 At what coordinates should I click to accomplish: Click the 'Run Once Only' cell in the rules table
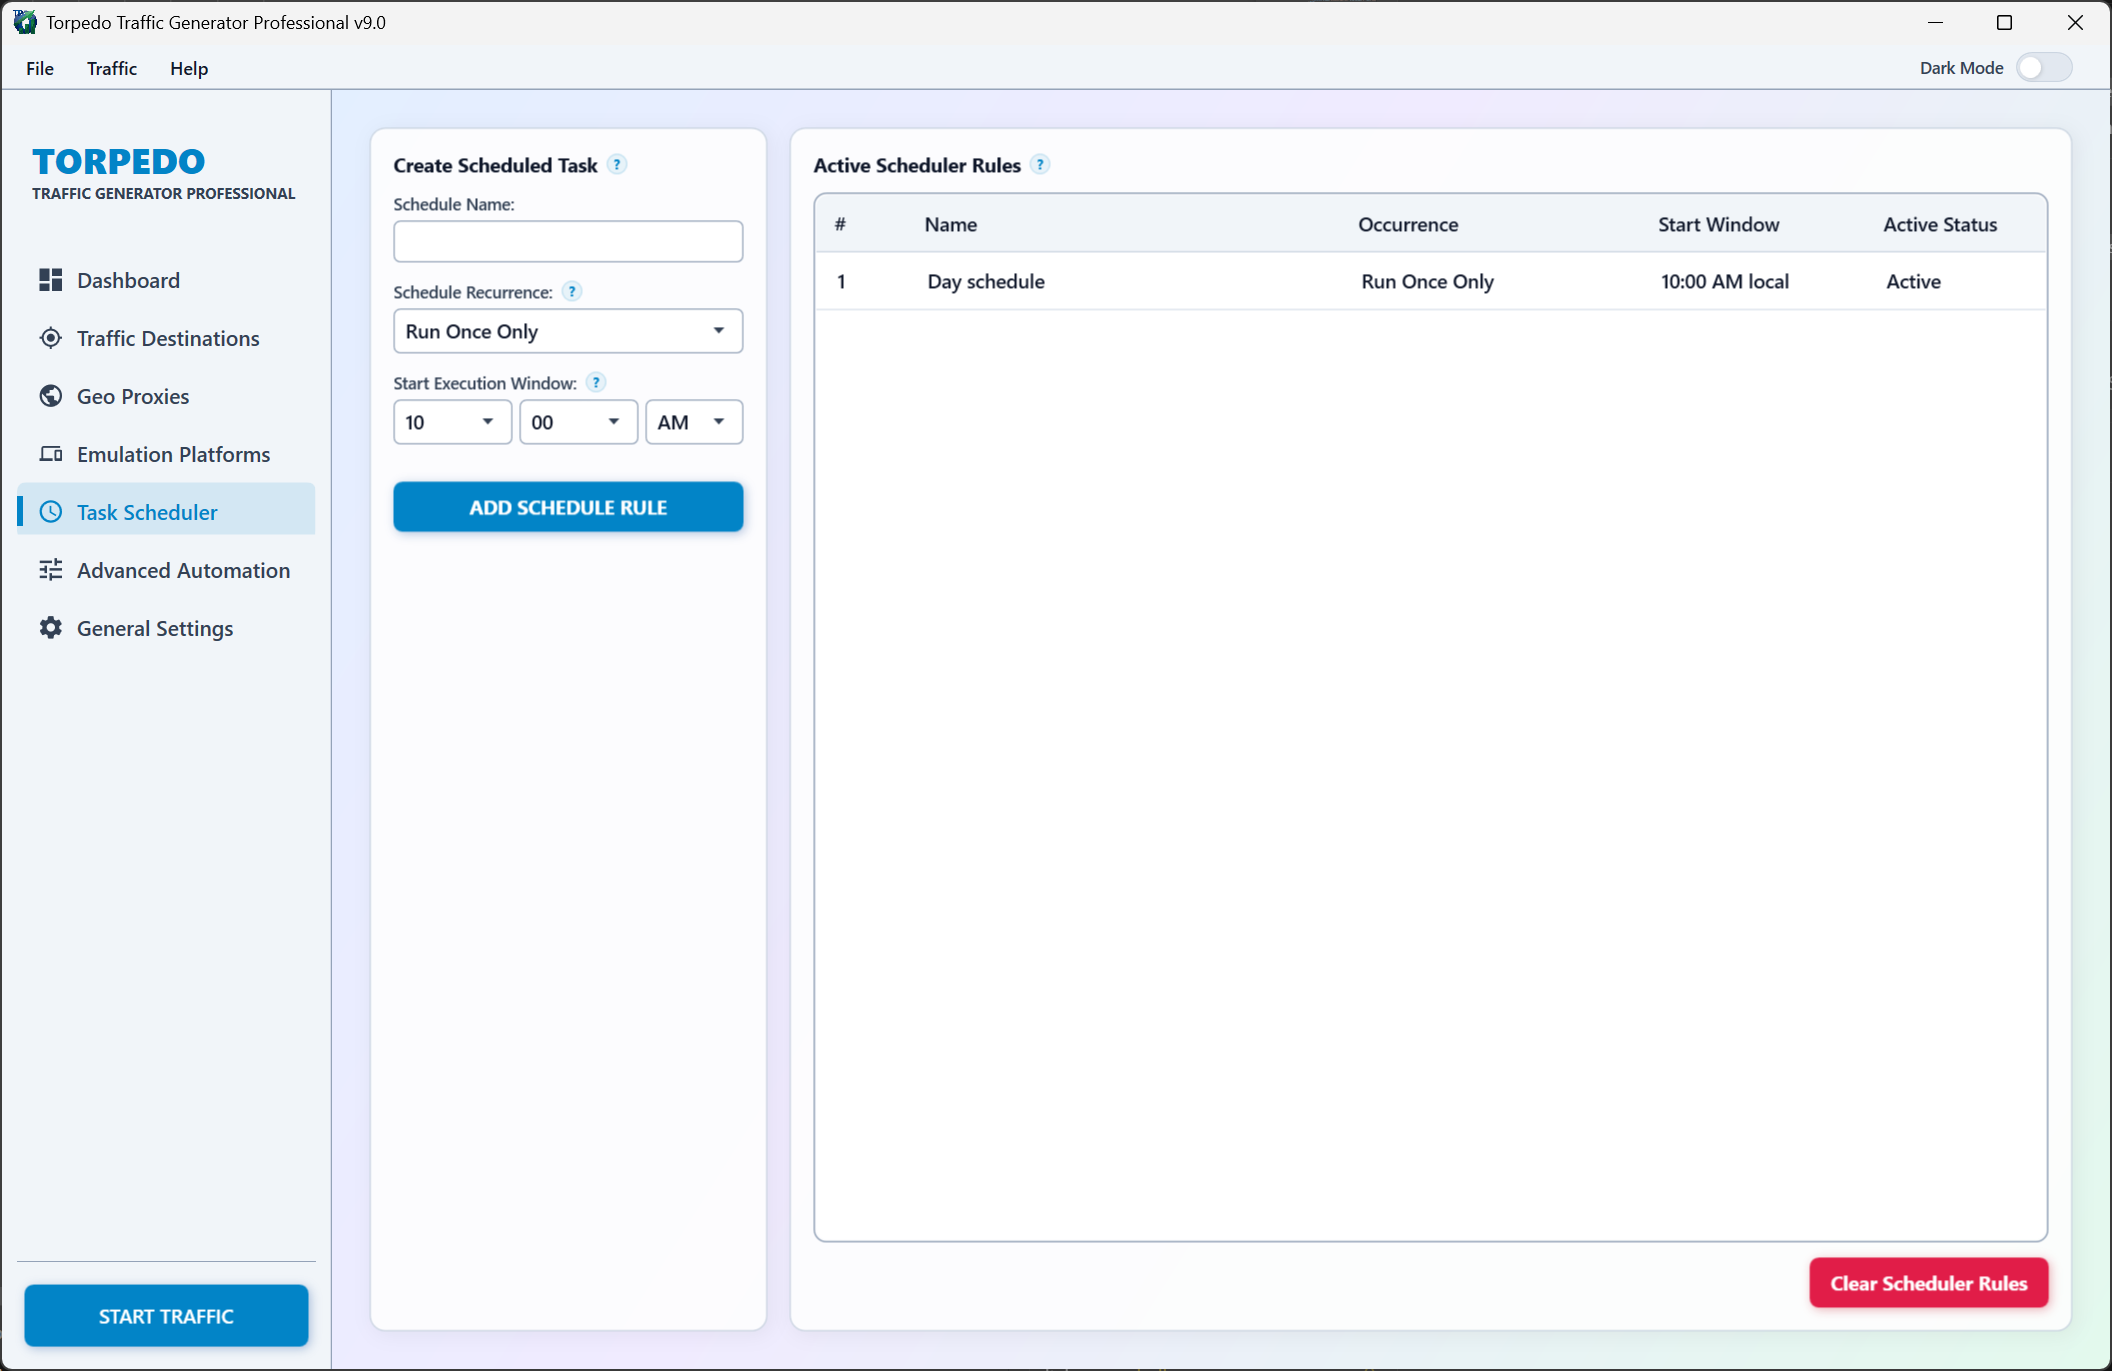[x=1427, y=281]
